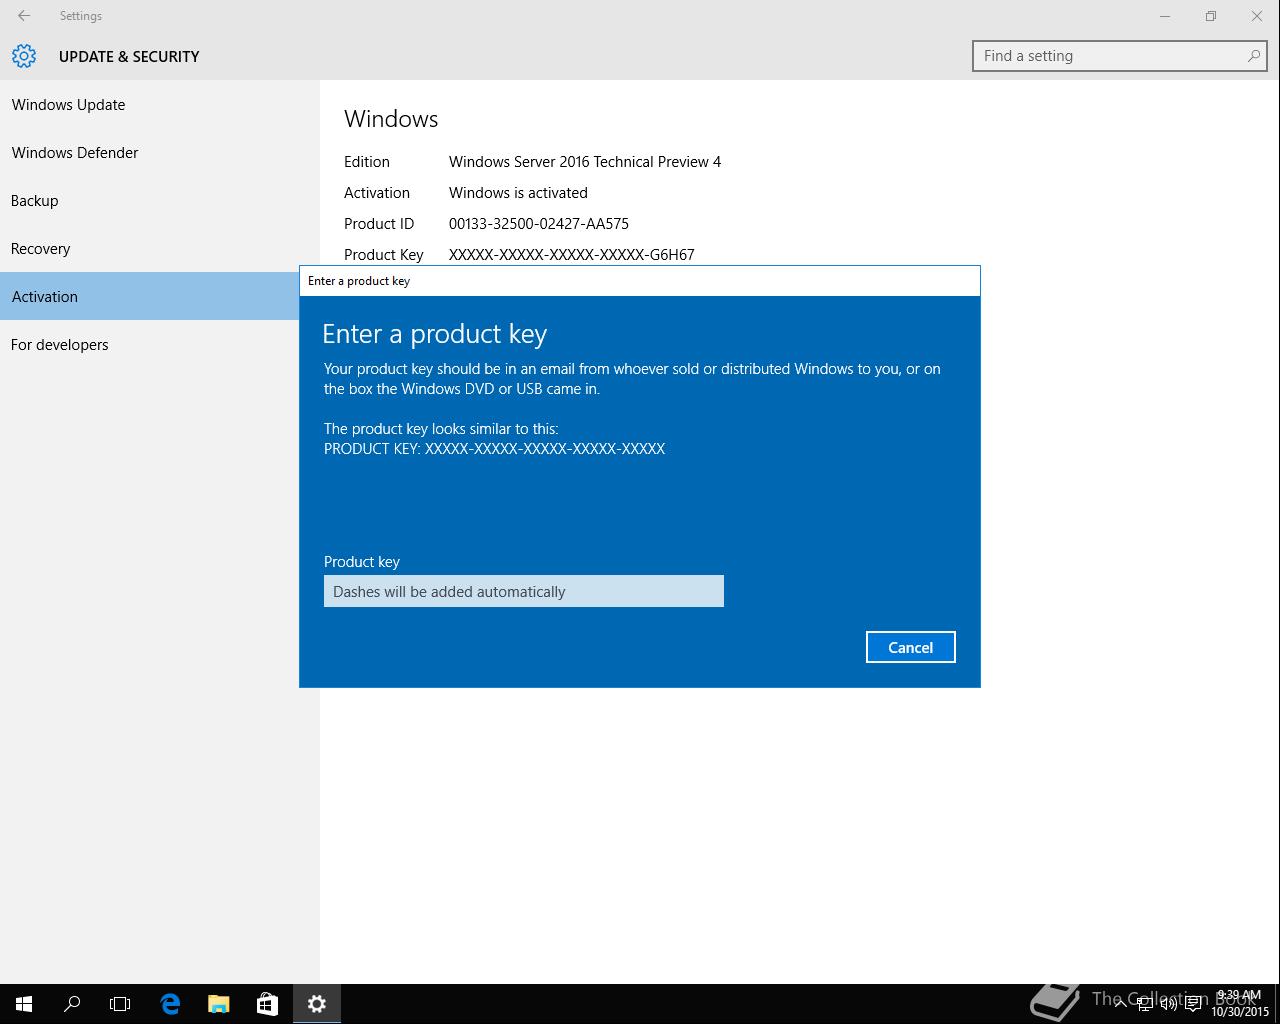The width and height of the screenshot is (1280, 1024).
Task: Click the Find a setting search box
Action: [1110, 56]
